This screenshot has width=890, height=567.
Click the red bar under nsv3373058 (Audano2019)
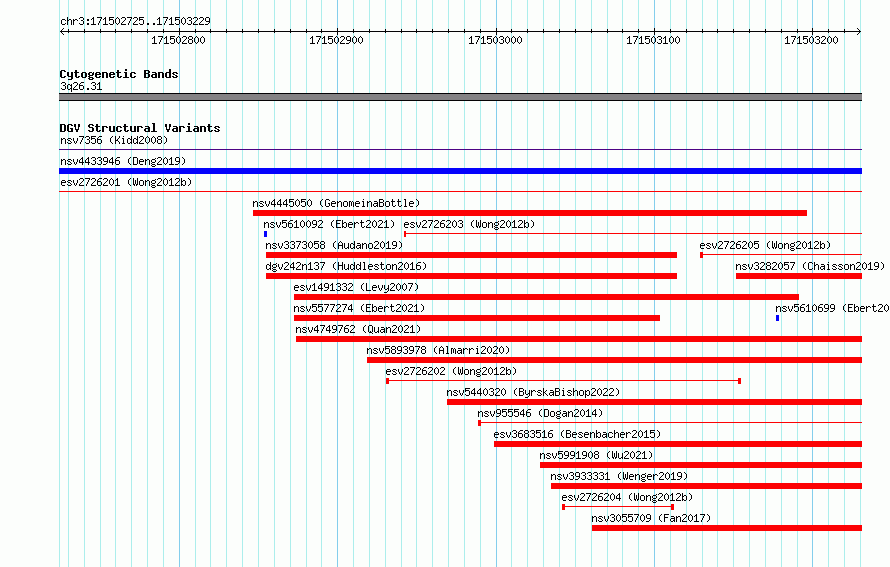click(471, 255)
